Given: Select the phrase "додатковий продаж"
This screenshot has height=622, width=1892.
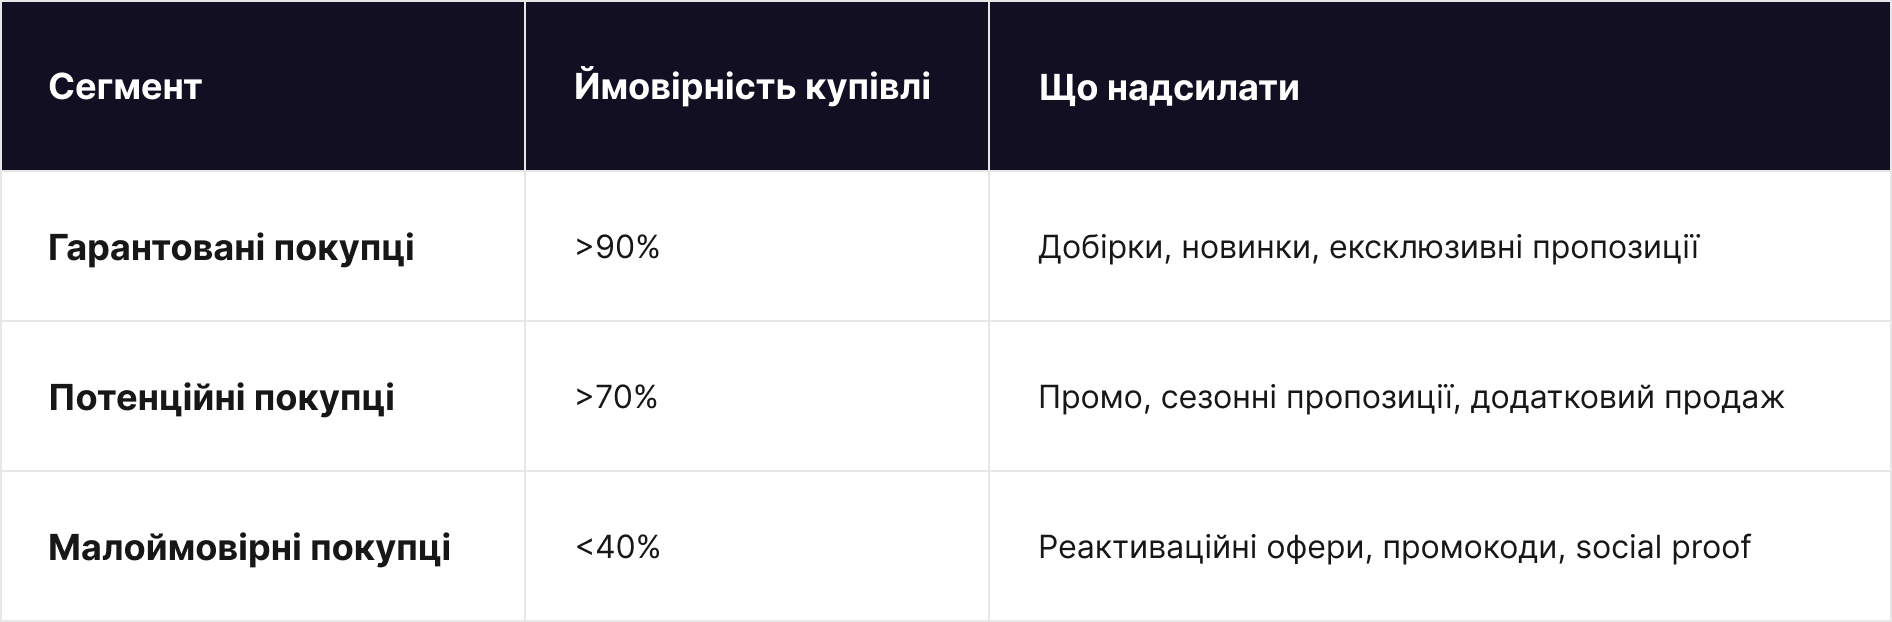Looking at the screenshot, I should [x=1627, y=397].
